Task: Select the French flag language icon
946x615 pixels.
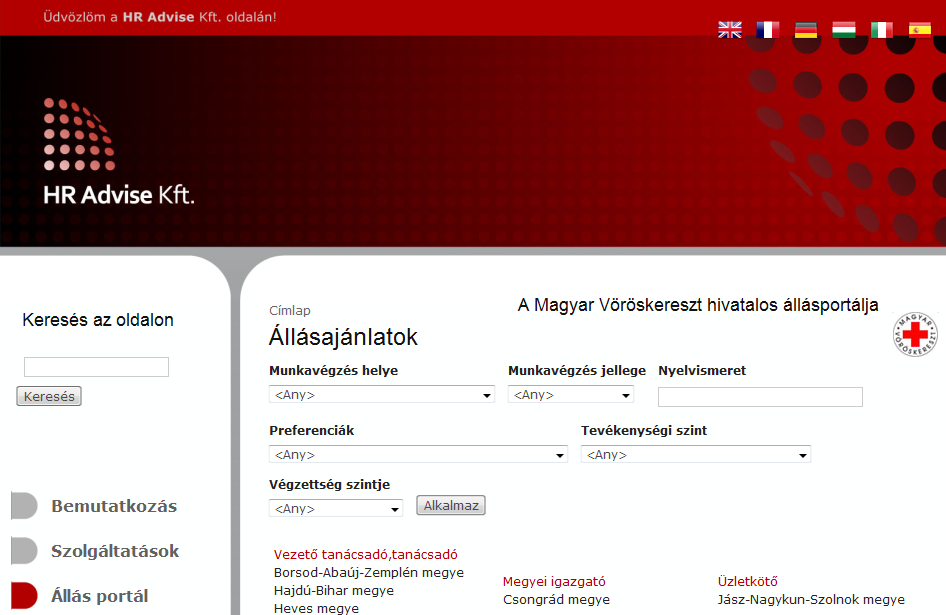Action: pos(767,30)
